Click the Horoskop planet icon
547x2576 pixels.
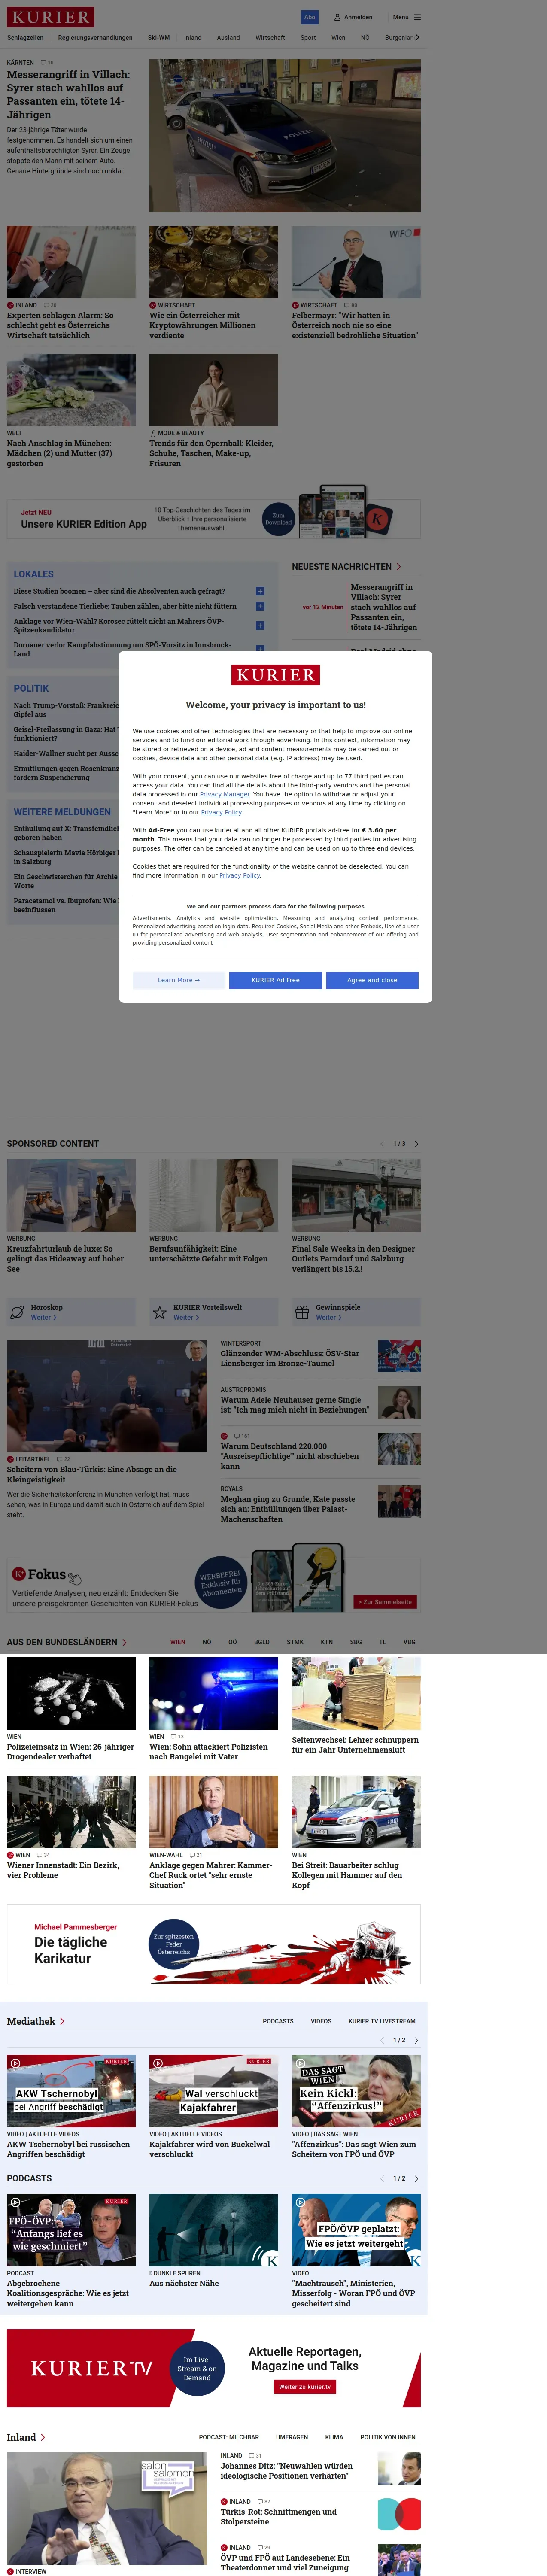pyautogui.click(x=17, y=1312)
